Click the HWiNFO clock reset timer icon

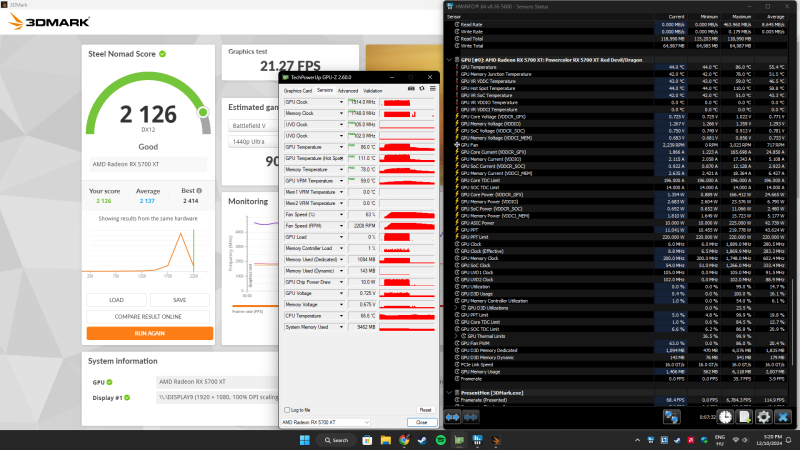(x=726, y=417)
